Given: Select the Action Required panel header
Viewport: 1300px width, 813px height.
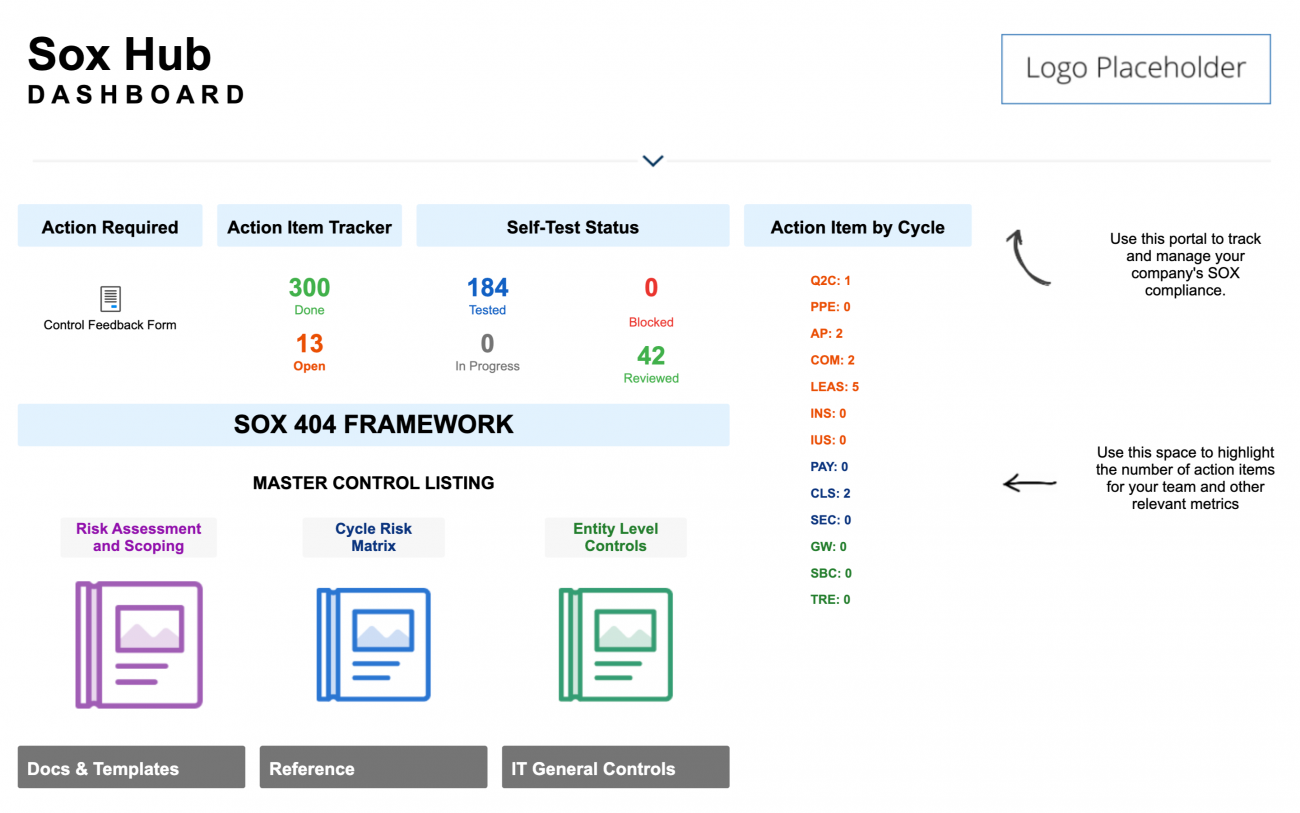Looking at the screenshot, I should [110, 227].
